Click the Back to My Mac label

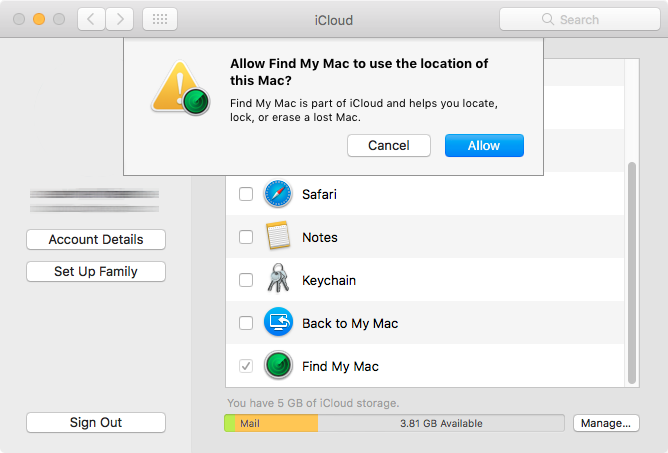pyautogui.click(x=350, y=323)
